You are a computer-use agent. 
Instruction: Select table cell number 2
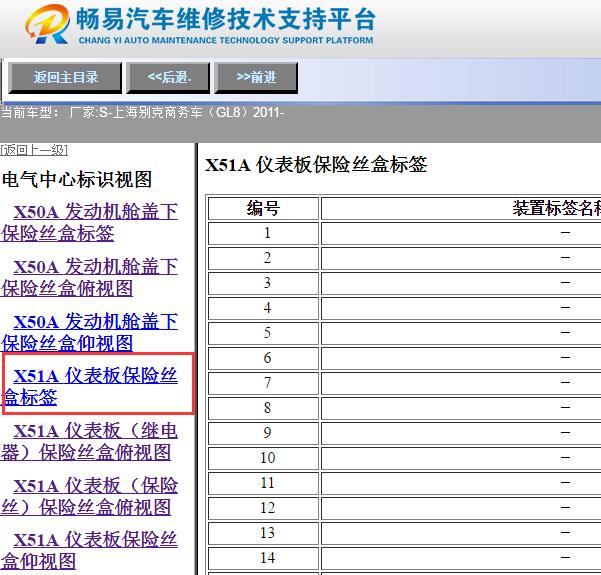point(263,258)
